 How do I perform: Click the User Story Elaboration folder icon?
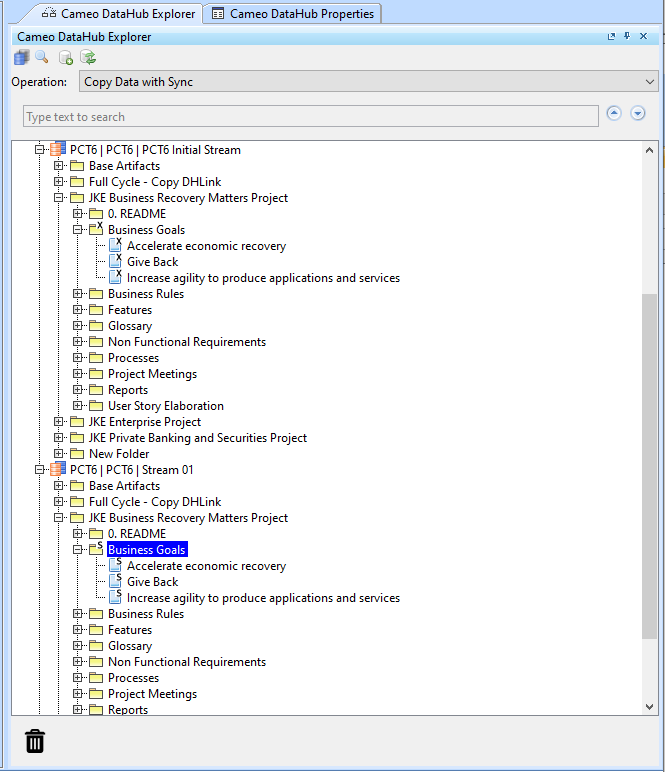pyautogui.click(x=96, y=406)
